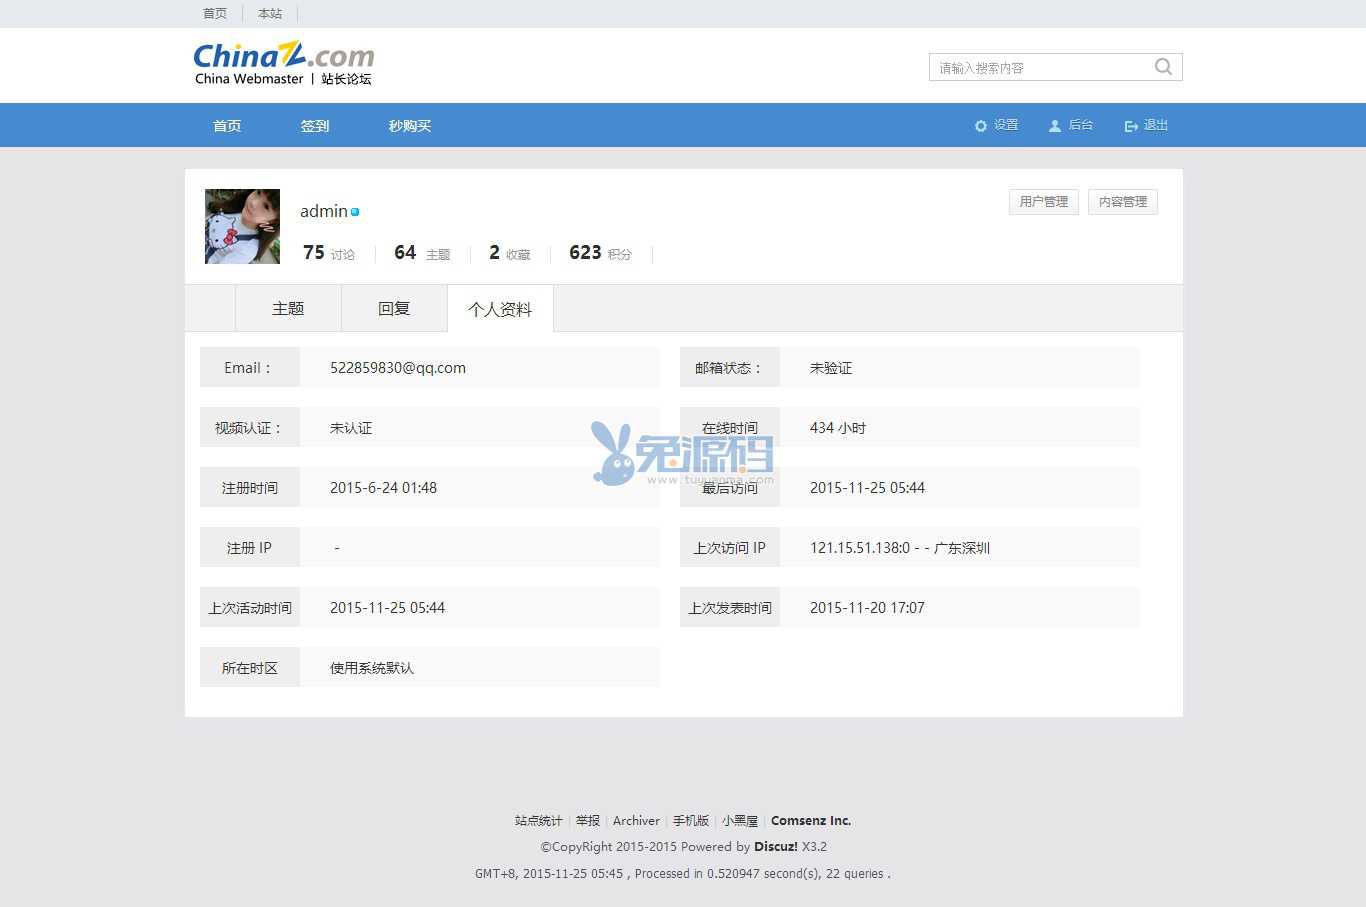
Task: Click the last visit IP 121.15.51.138:0
Action: pyautogui.click(x=860, y=548)
